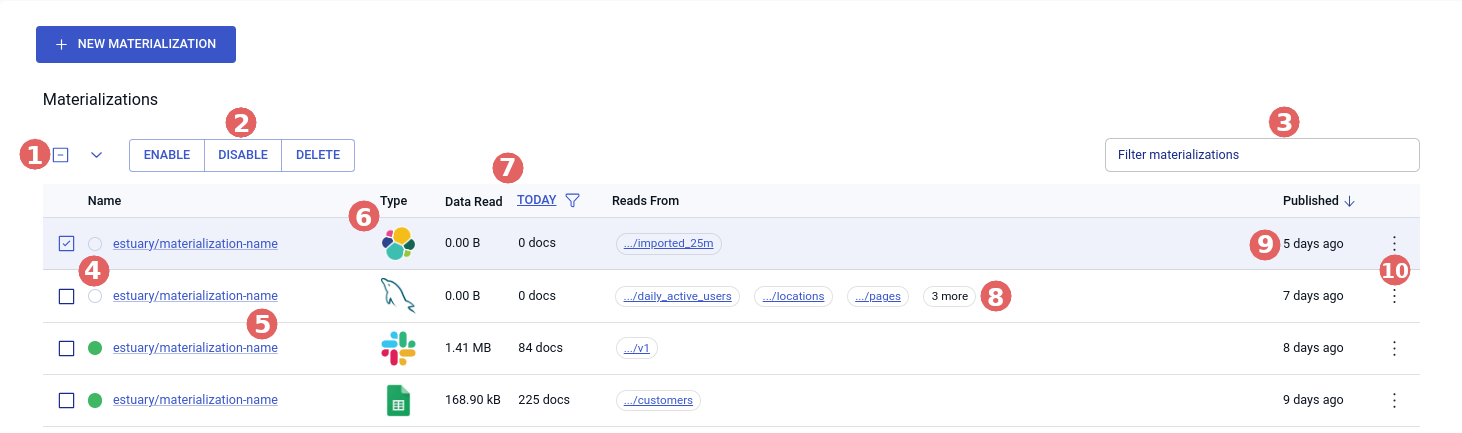Screen dimensions: 1462x433
Task: Expand the '3 more' collections chip
Action: pyautogui.click(x=949, y=296)
